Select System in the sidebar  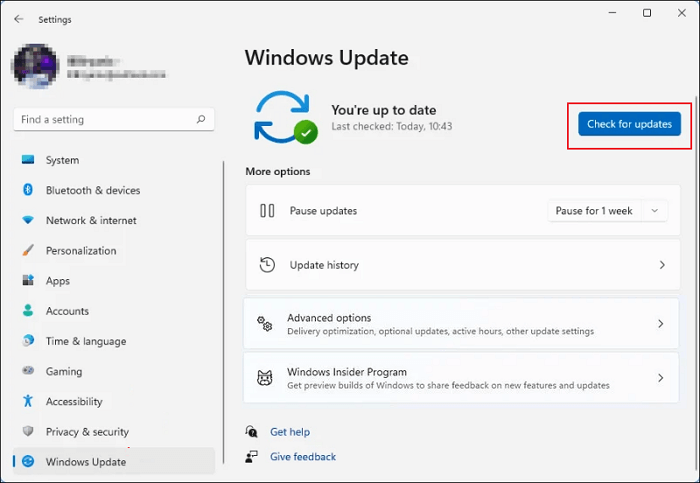coord(62,160)
